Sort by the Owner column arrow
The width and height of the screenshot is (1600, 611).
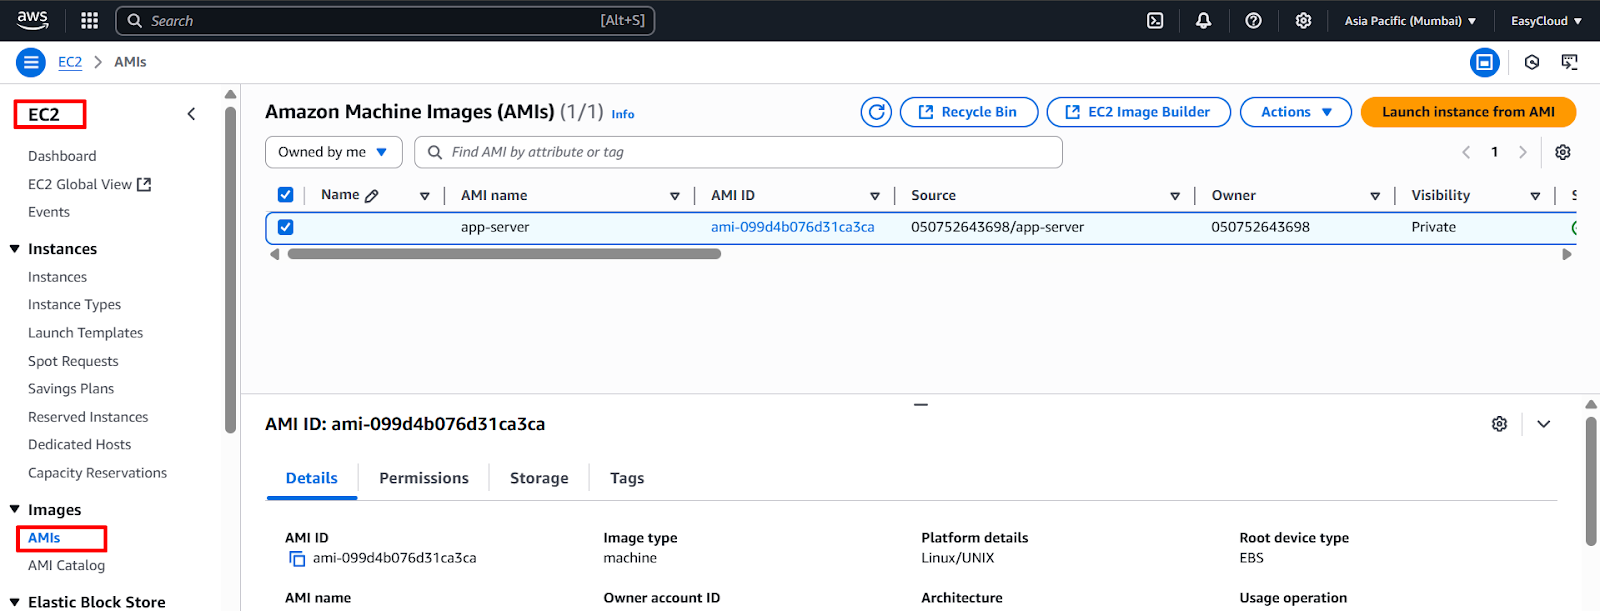[1375, 196]
